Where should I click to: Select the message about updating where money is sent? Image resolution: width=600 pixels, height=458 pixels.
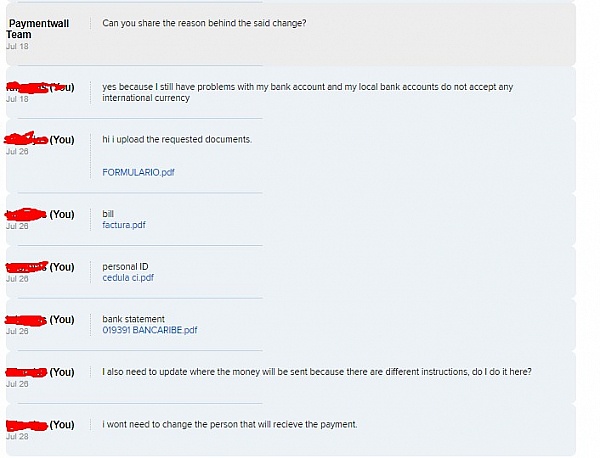[316, 372]
